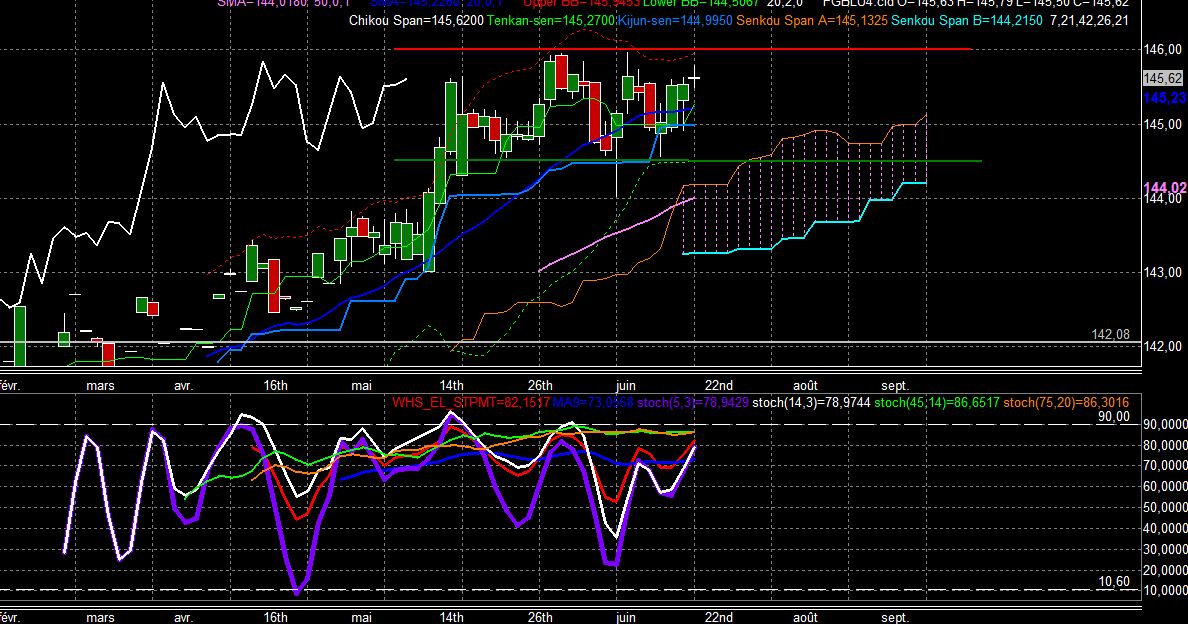Click 'juin' on the price chart date axis
Screen dimensions: 1188x624
(626, 385)
